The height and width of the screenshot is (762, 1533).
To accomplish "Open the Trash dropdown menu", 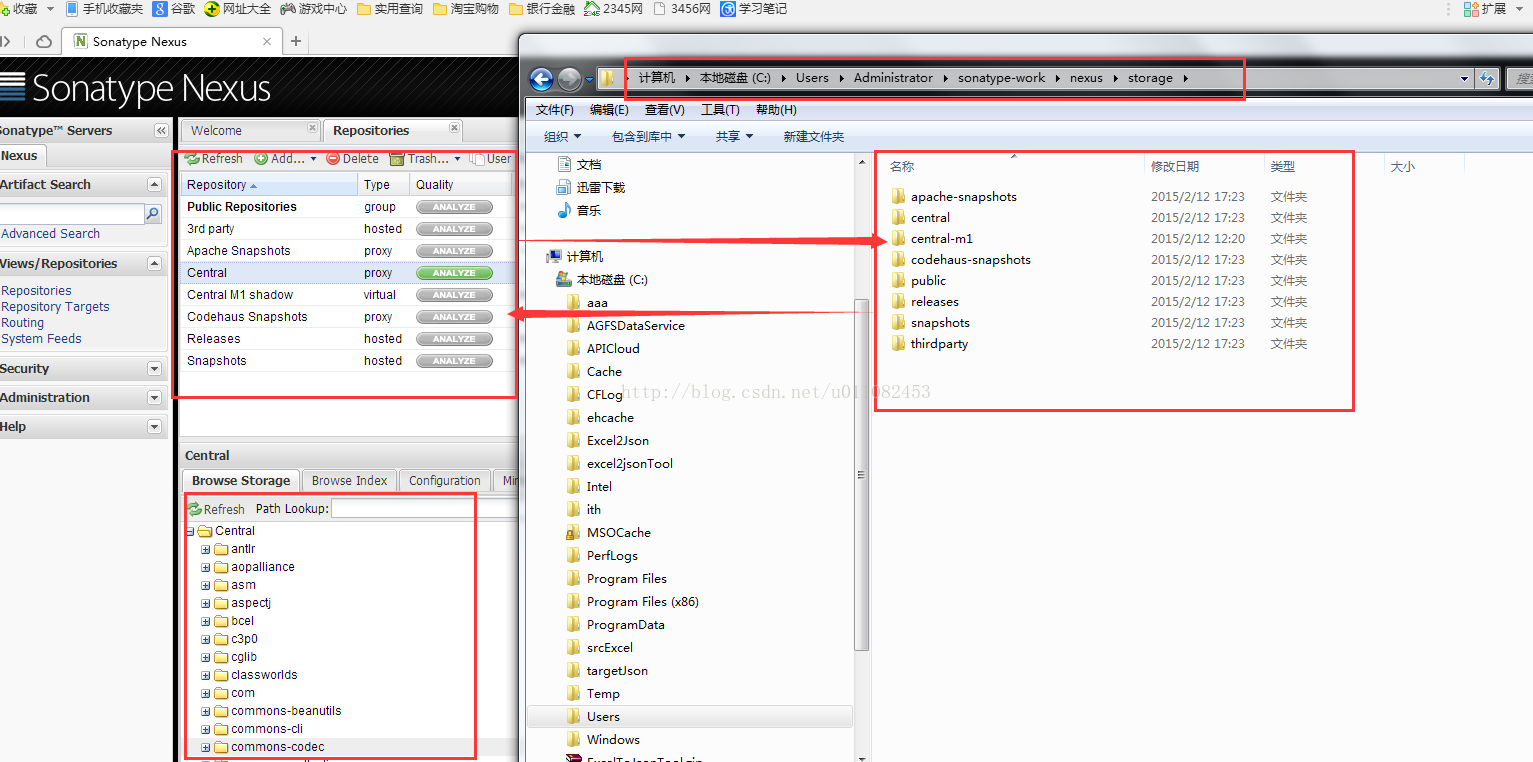I will pyautogui.click(x=426, y=159).
